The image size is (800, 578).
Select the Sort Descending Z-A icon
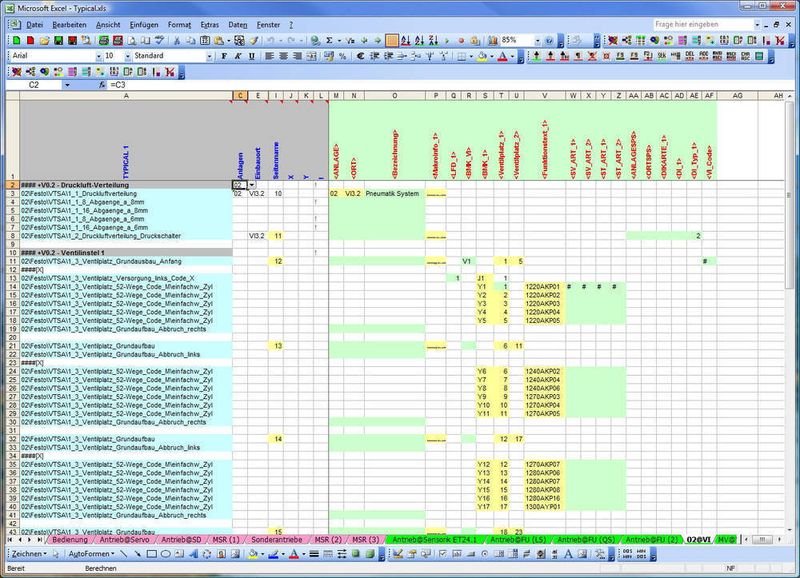(x=432, y=41)
